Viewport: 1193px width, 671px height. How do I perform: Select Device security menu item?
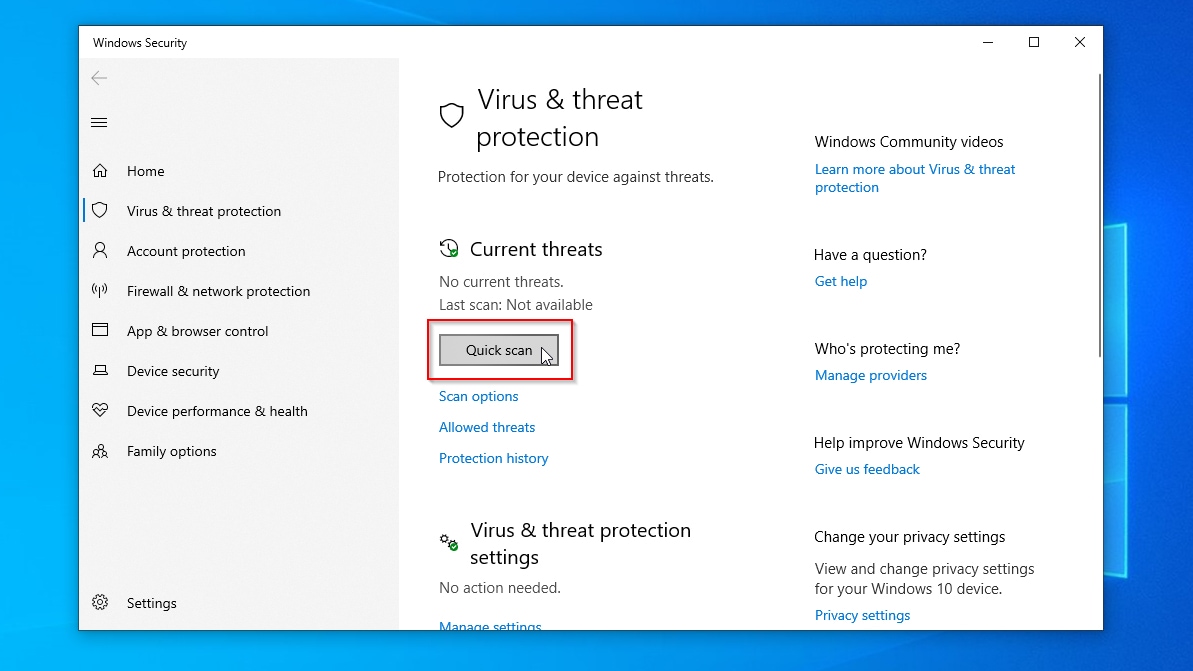pyautogui.click(x=173, y=371)
